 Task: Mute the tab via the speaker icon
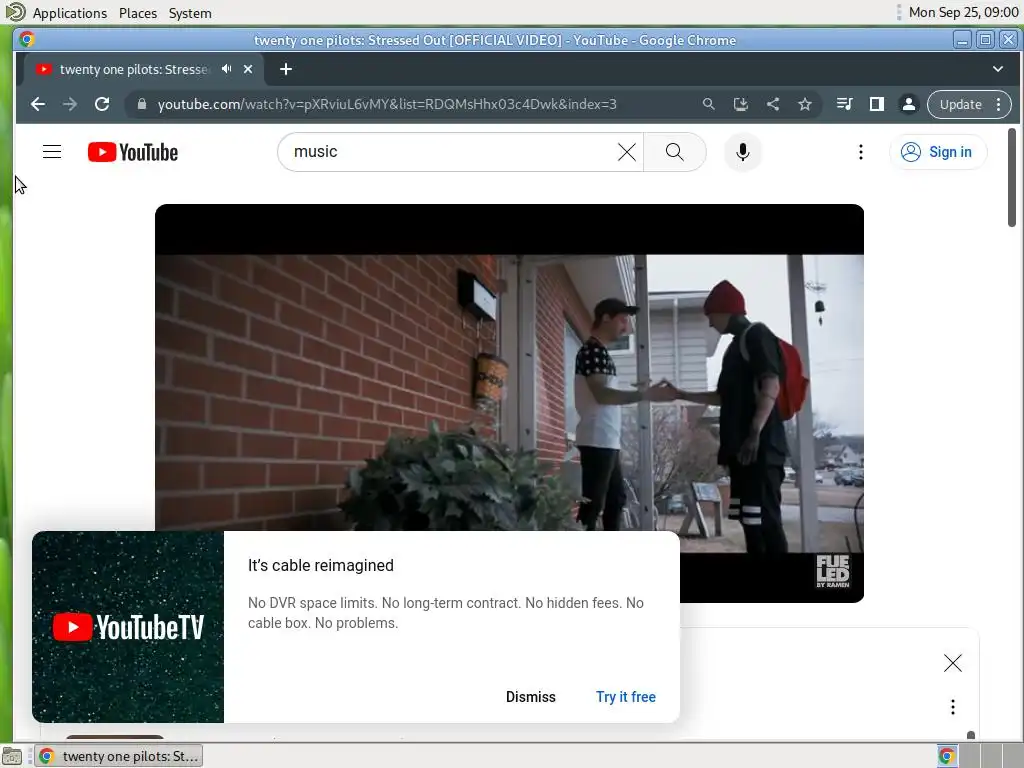pyautogui.click(x=227, y=69)
